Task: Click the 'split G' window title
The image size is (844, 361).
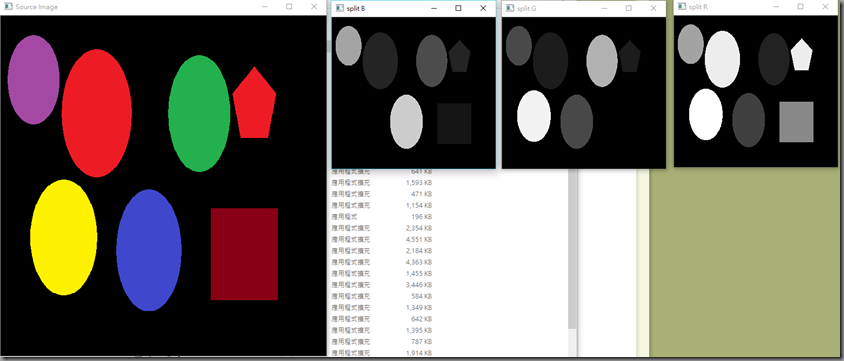Action: pyautogui.click(x=526, y=8)
